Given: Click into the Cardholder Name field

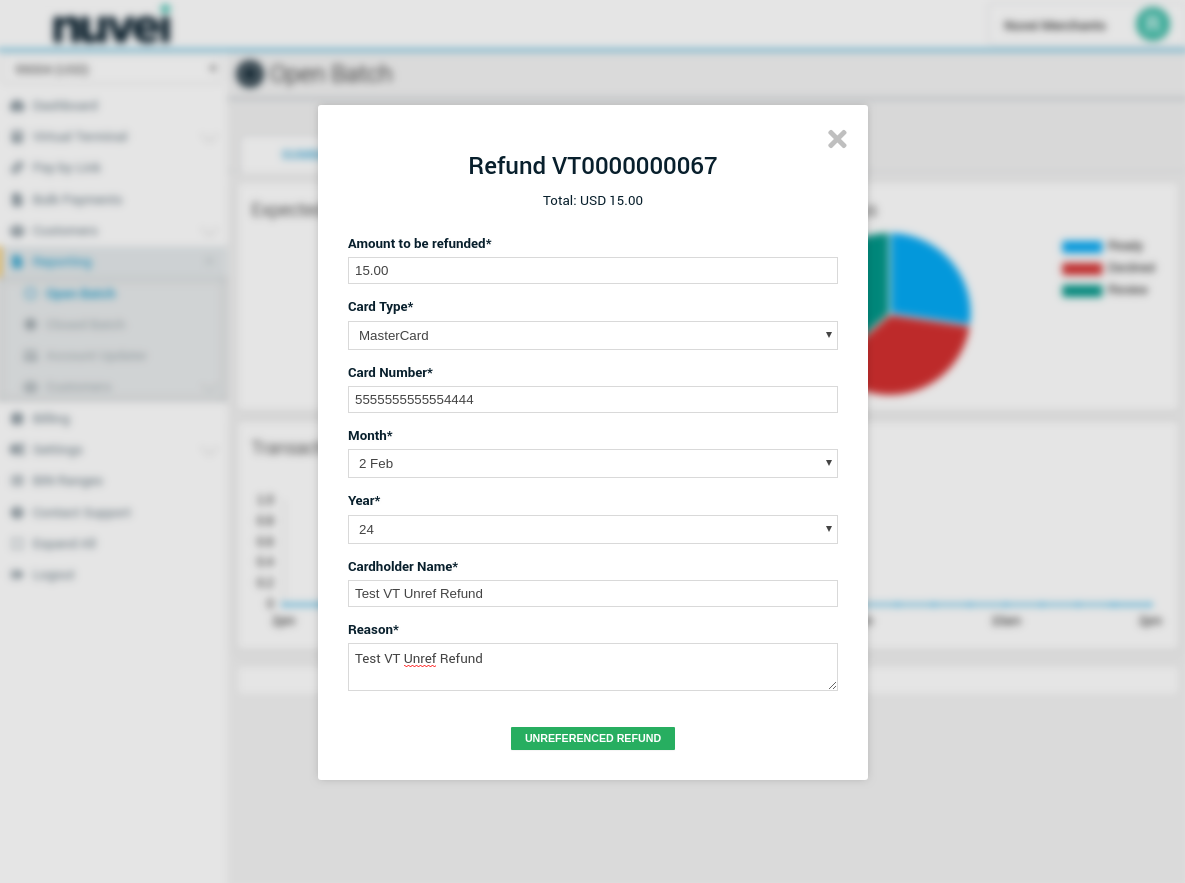Looking at the screenshot, I should 592,594.
